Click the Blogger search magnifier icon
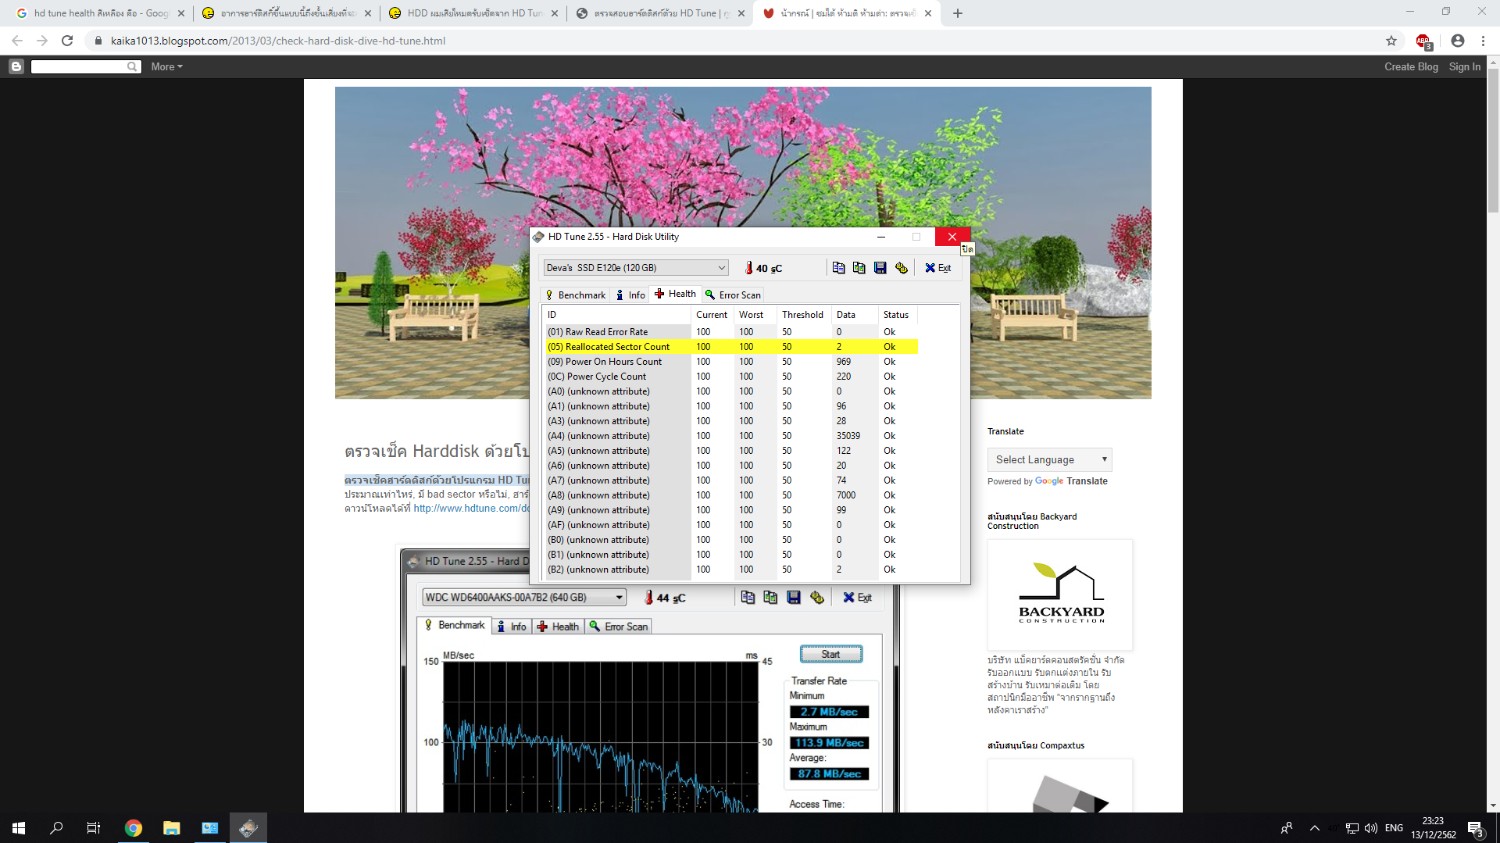Screen dimensions: 1500x843 (132, 67)
